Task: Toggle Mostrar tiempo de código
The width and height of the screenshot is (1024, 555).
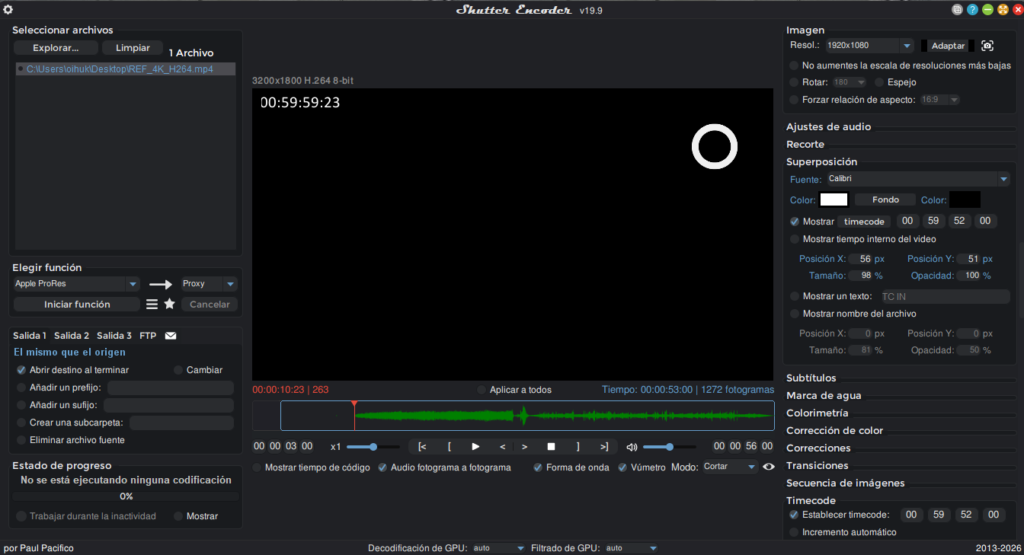Action: coord(257,468)
